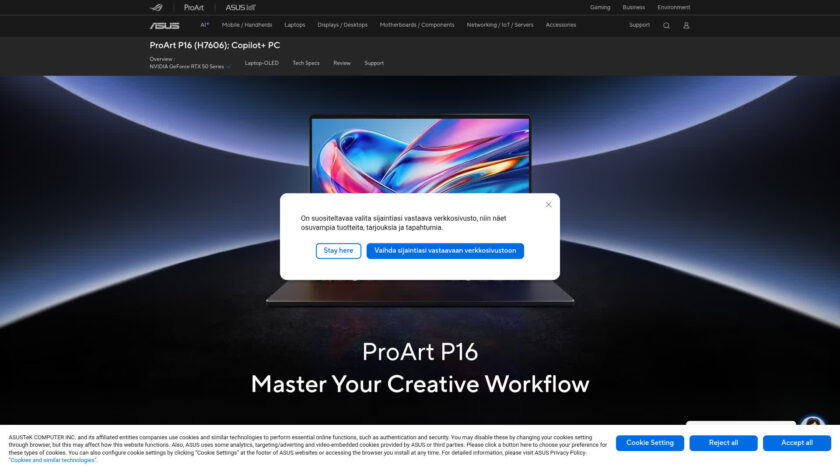The image size is (840, 473).
Task: Open the ProArt brand logo link
Action: coord(194,7)
